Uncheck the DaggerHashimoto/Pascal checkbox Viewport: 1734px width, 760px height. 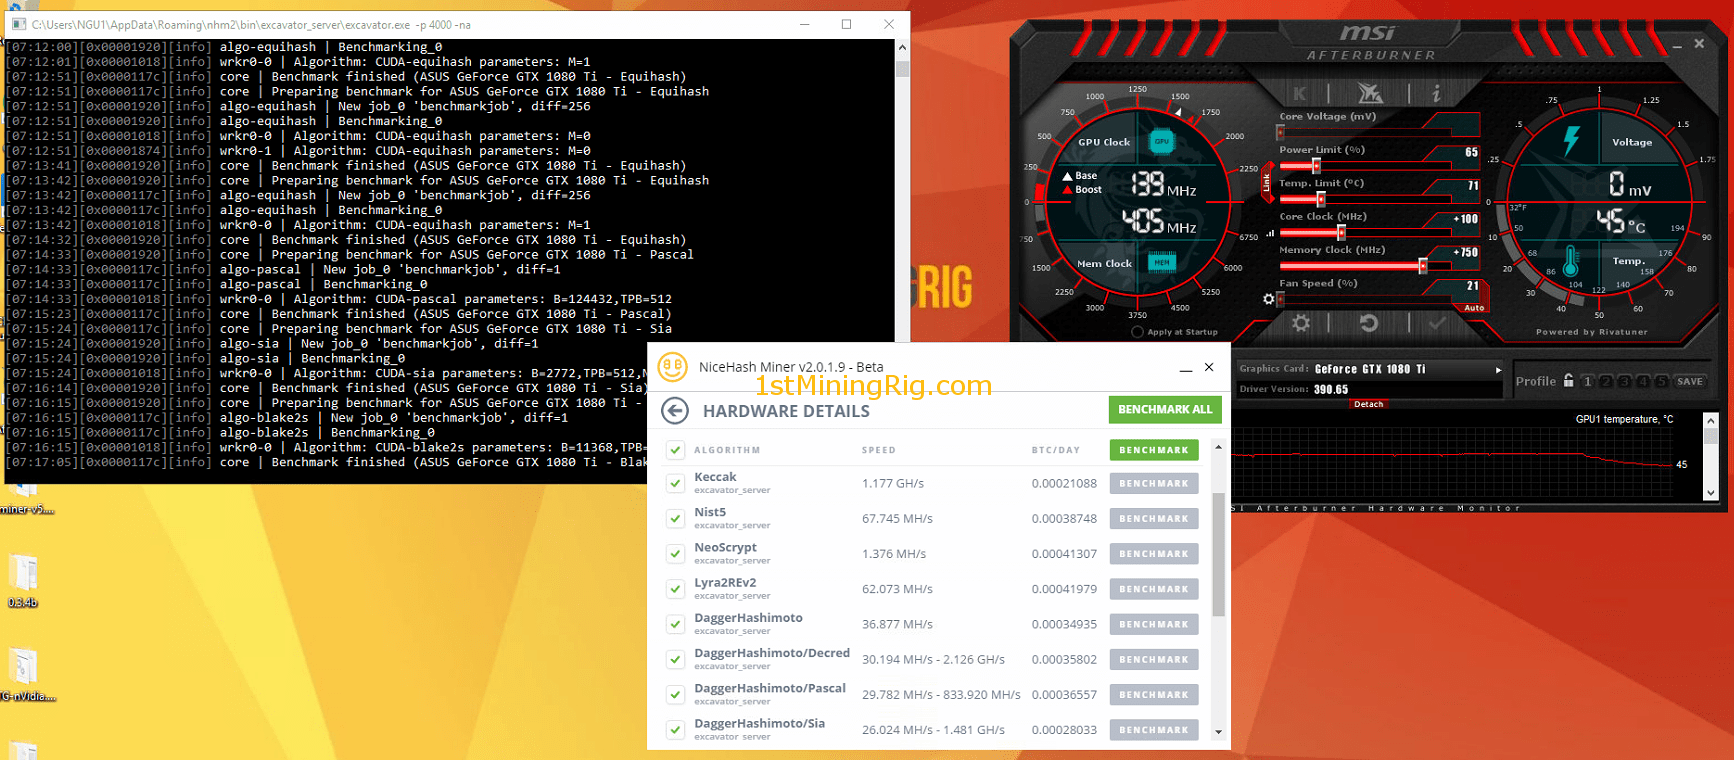tap(676, 694)
